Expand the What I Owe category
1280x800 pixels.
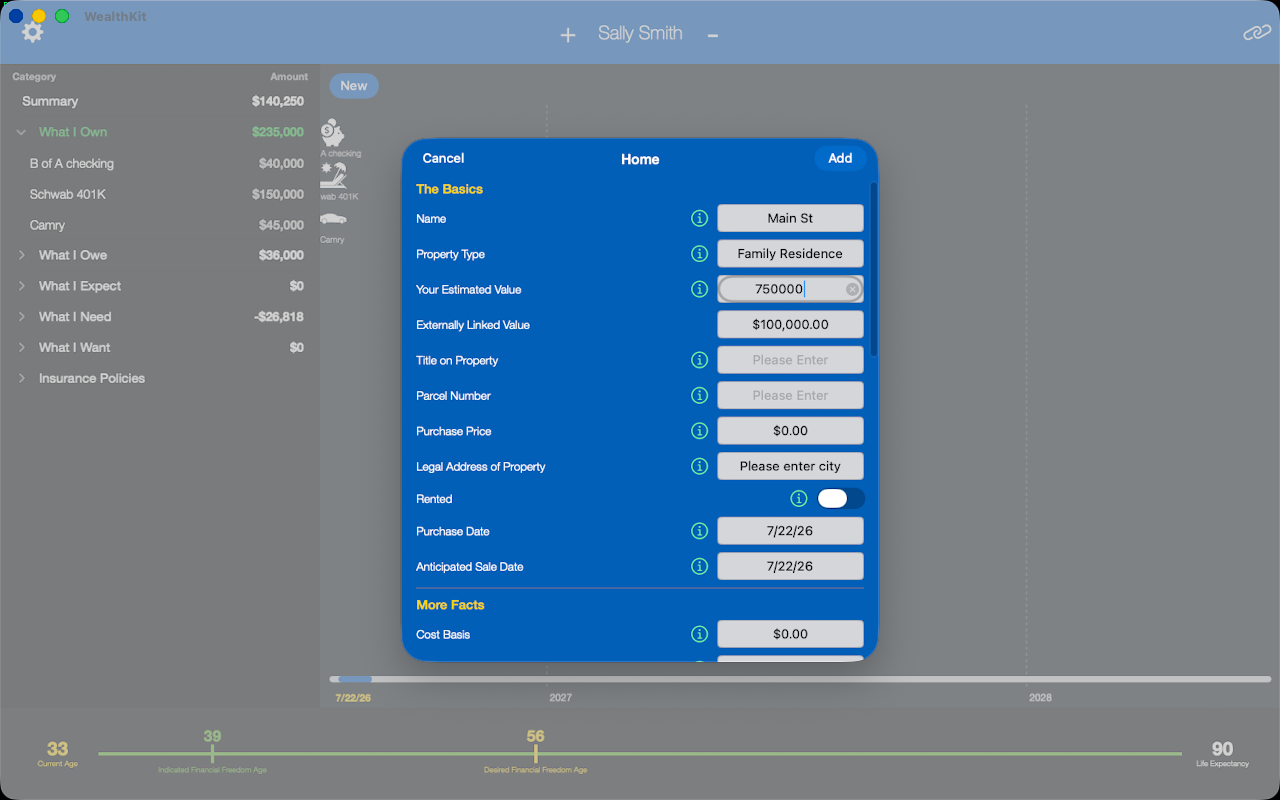coord(21,255)
